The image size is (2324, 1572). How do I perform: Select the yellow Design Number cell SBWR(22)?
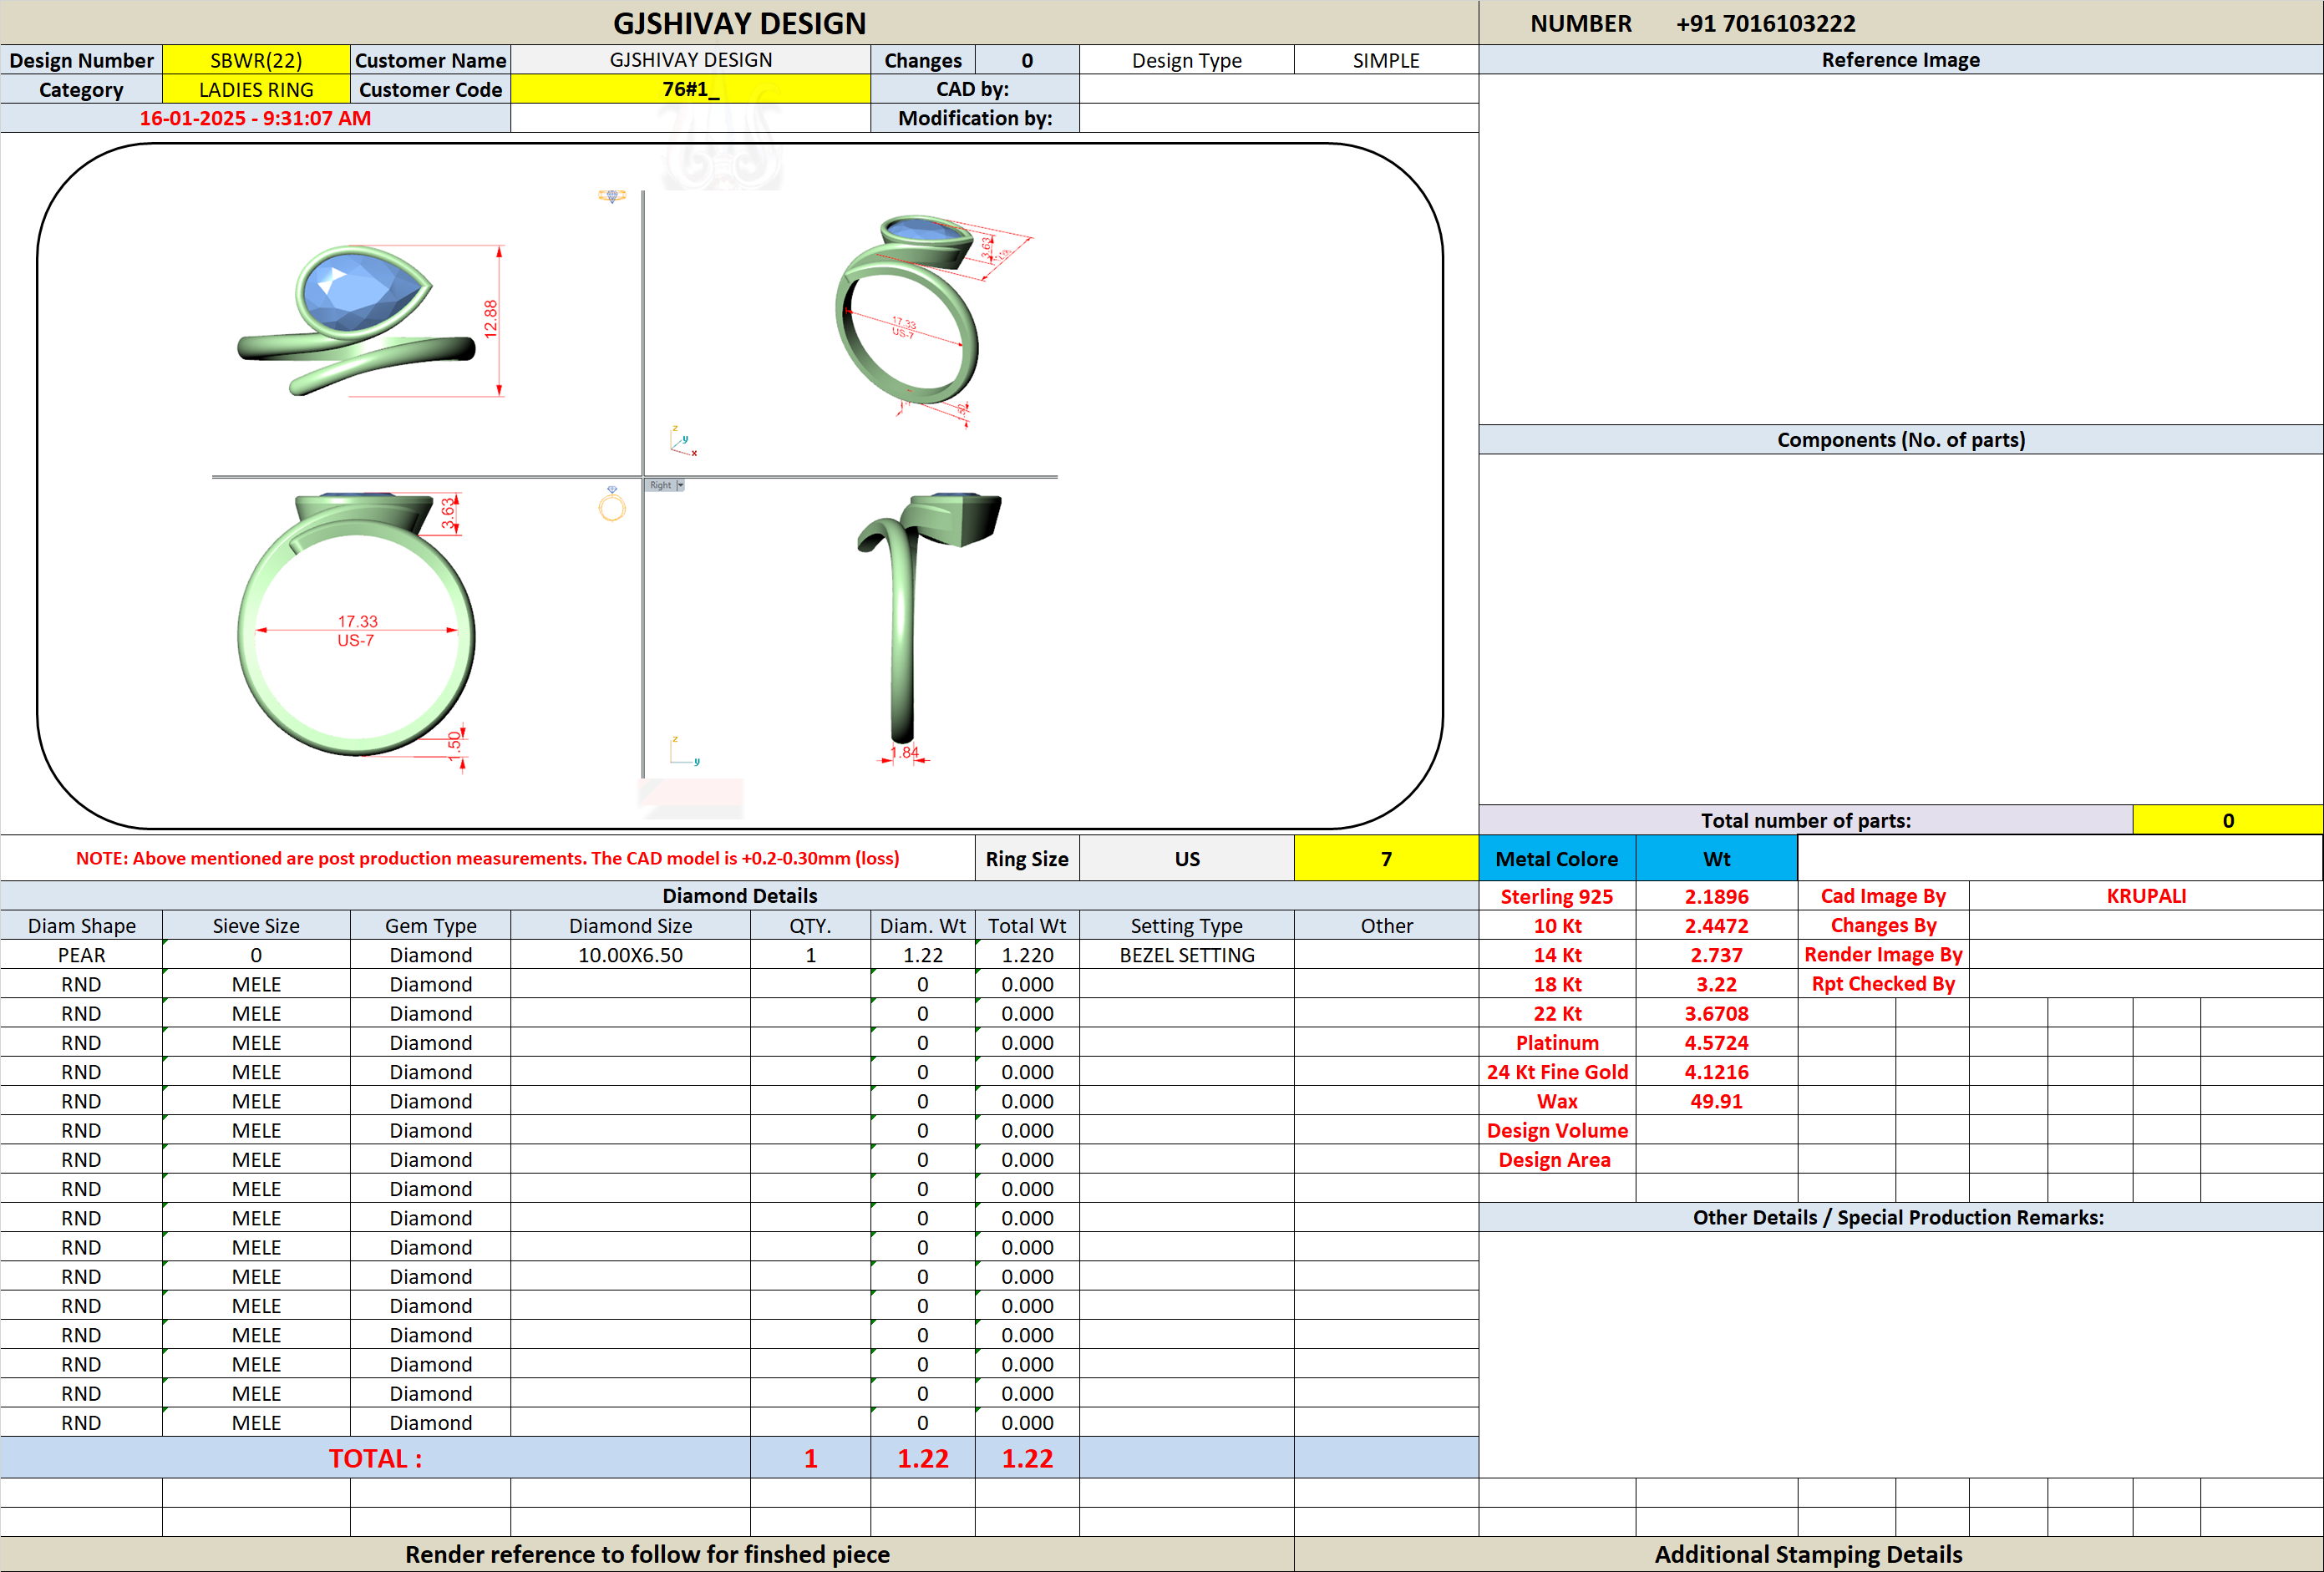click(x=256, y=60)
